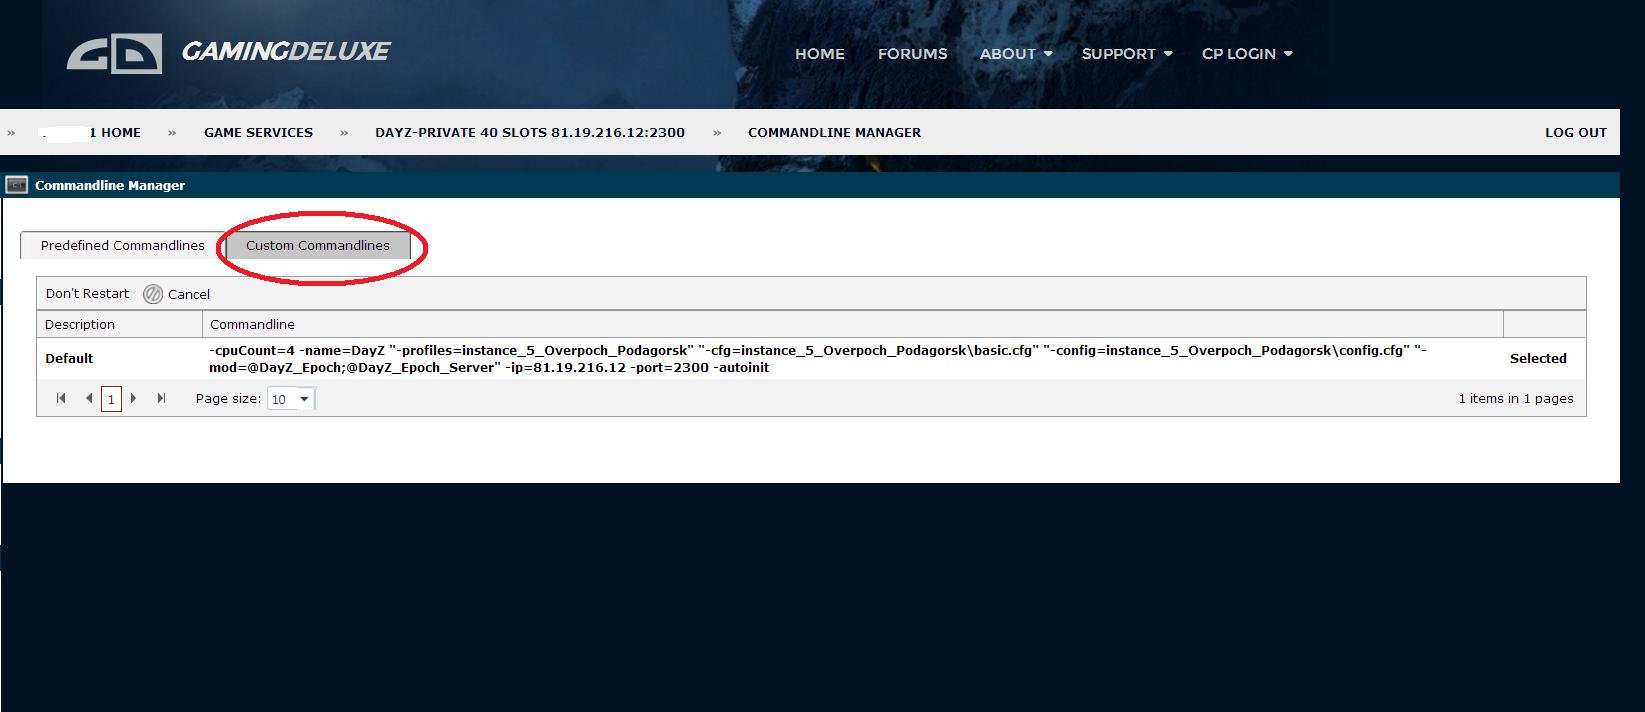The height and width of the screenshot is (712, 1645).
Task: Switch to Custom Commandlines tab
Action: (318, 246)
